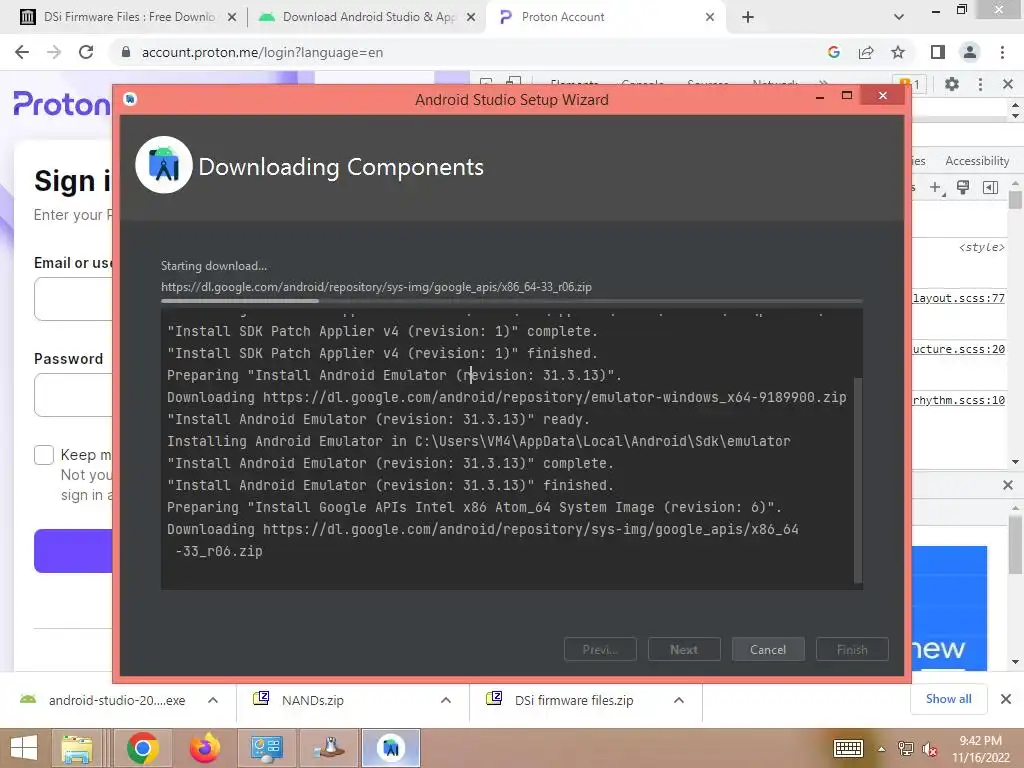The width and height of the screenshot is (1024, 768).
Task: Open the DevTools Accessibility tab
Action: pyautogui.click(x=977, y=161)
